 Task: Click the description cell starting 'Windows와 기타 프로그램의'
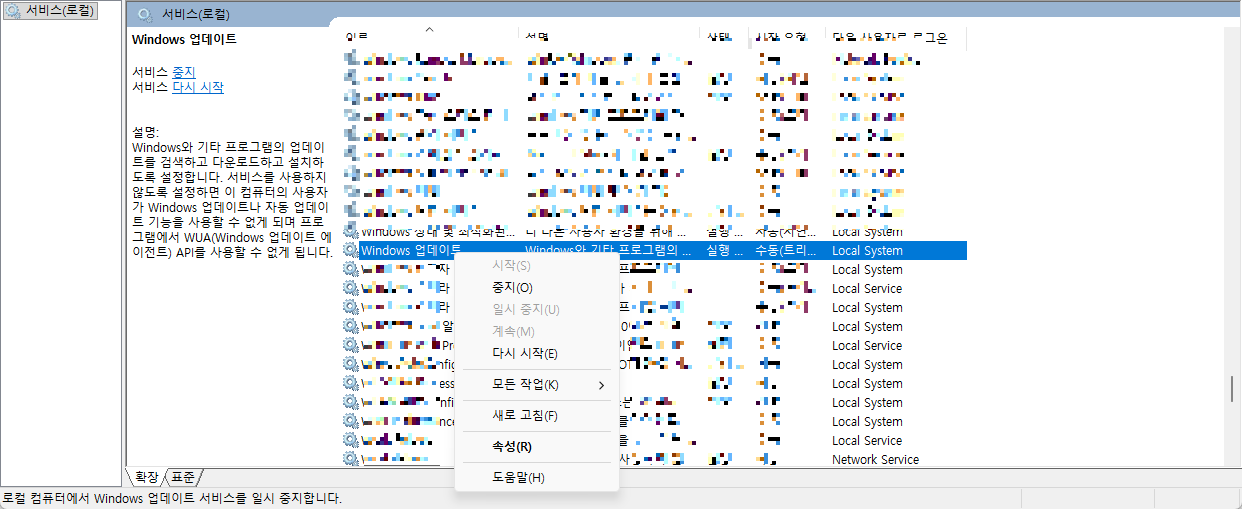[609, 251]
